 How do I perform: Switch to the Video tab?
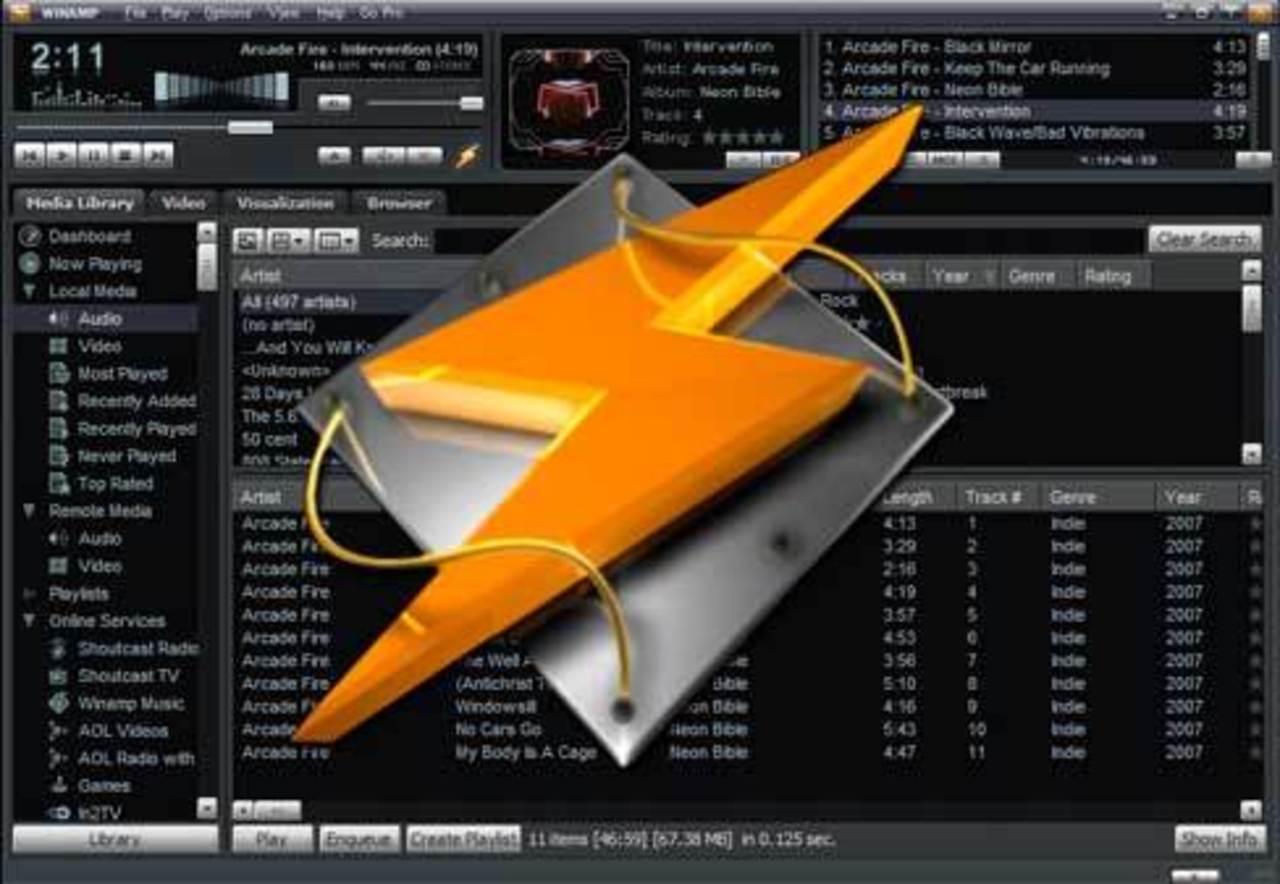point(184,203)
